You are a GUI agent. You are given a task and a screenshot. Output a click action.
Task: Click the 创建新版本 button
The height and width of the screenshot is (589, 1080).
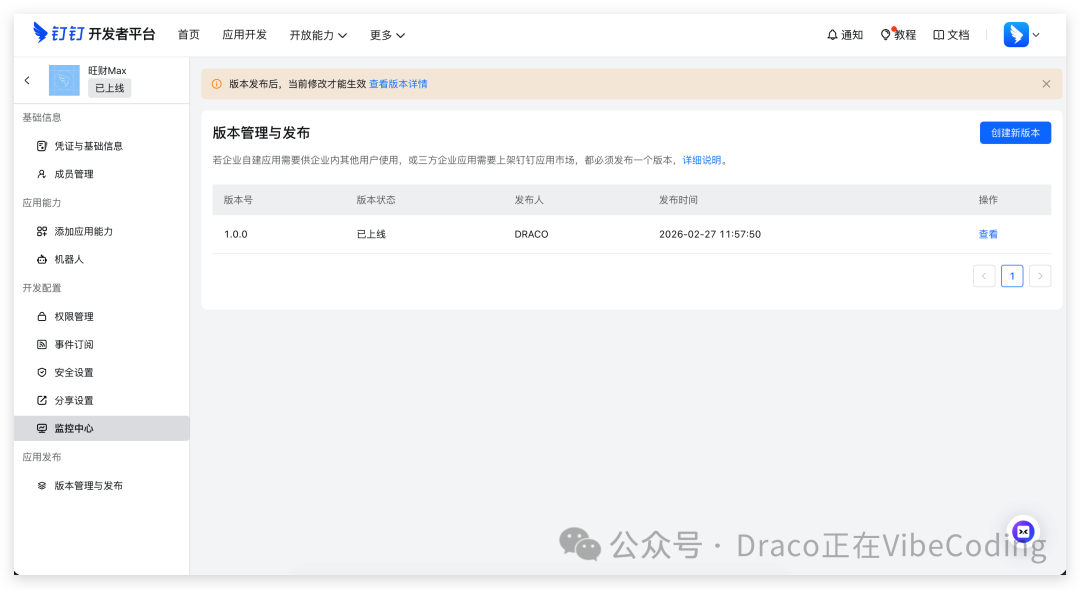[1015, 132]
